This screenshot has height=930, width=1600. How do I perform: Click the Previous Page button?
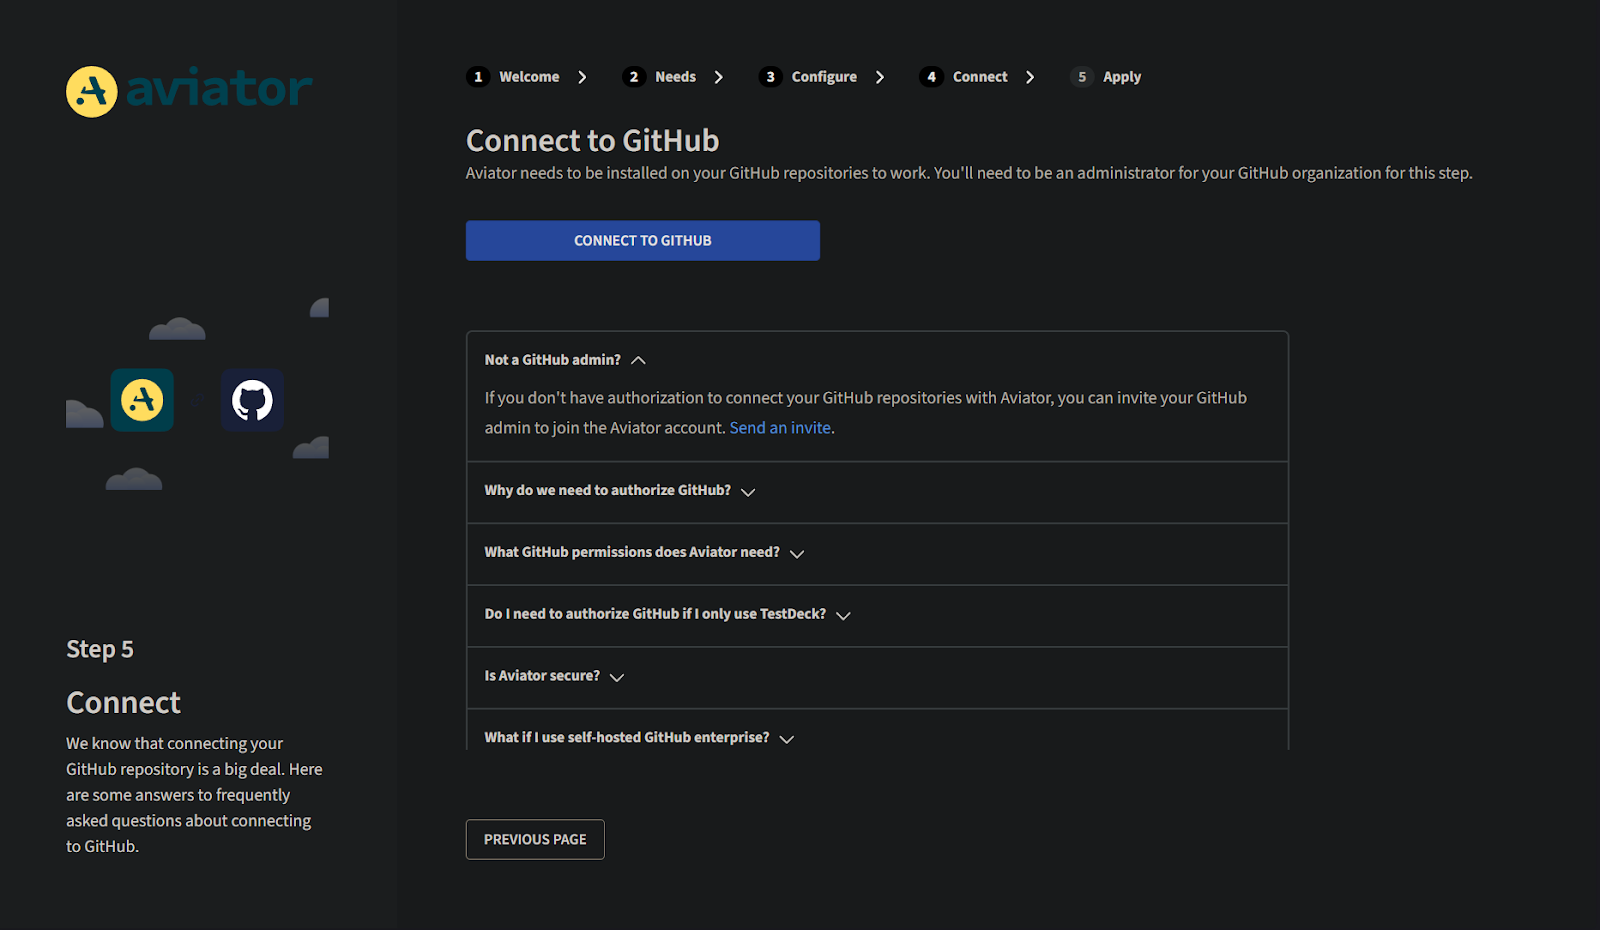(x=535, y=840)
